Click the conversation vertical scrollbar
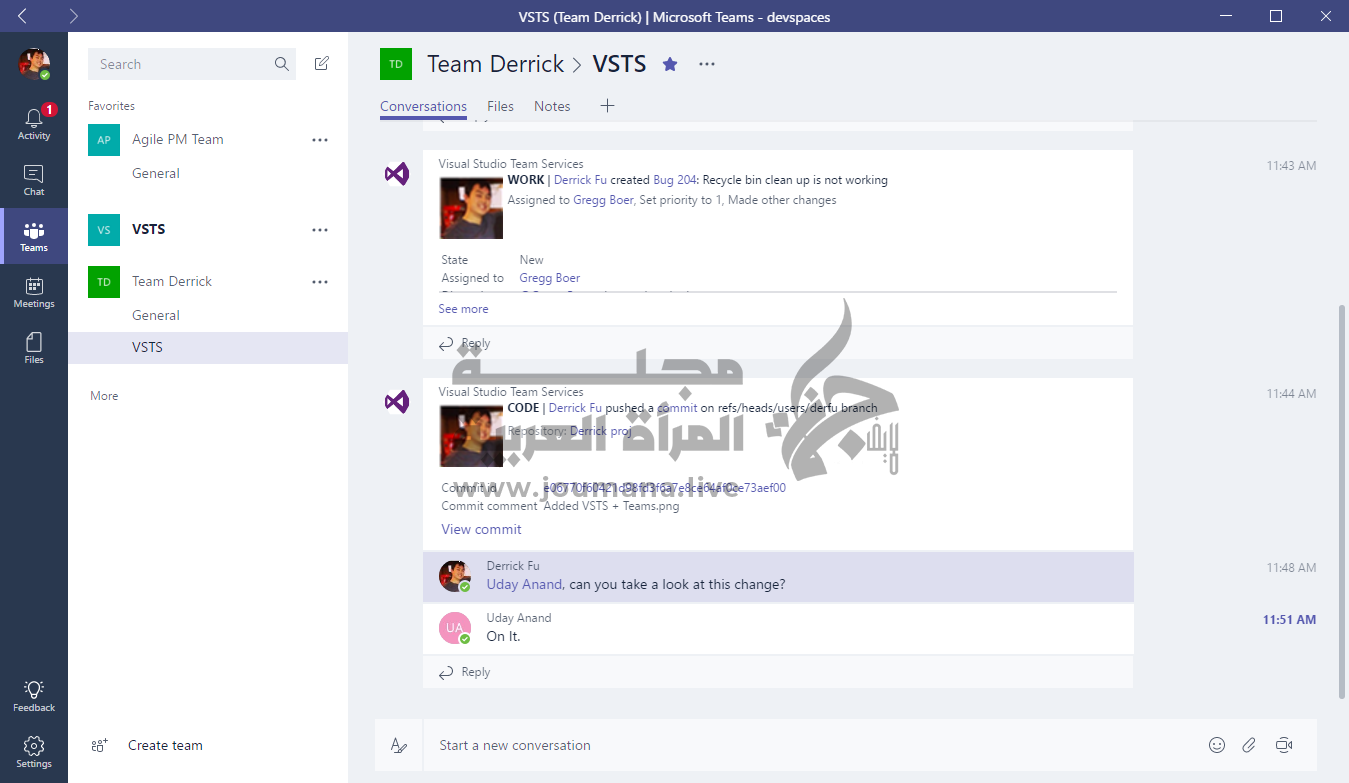The width and height of the screenshot is (1349, 783). point(1341,500)
